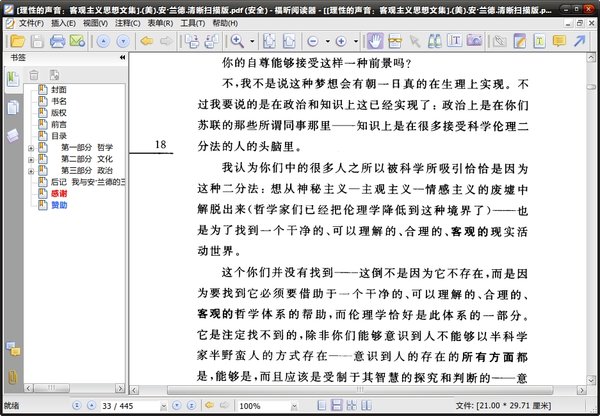
Task: Click the Save disk icon
Action: click(37, 41)
